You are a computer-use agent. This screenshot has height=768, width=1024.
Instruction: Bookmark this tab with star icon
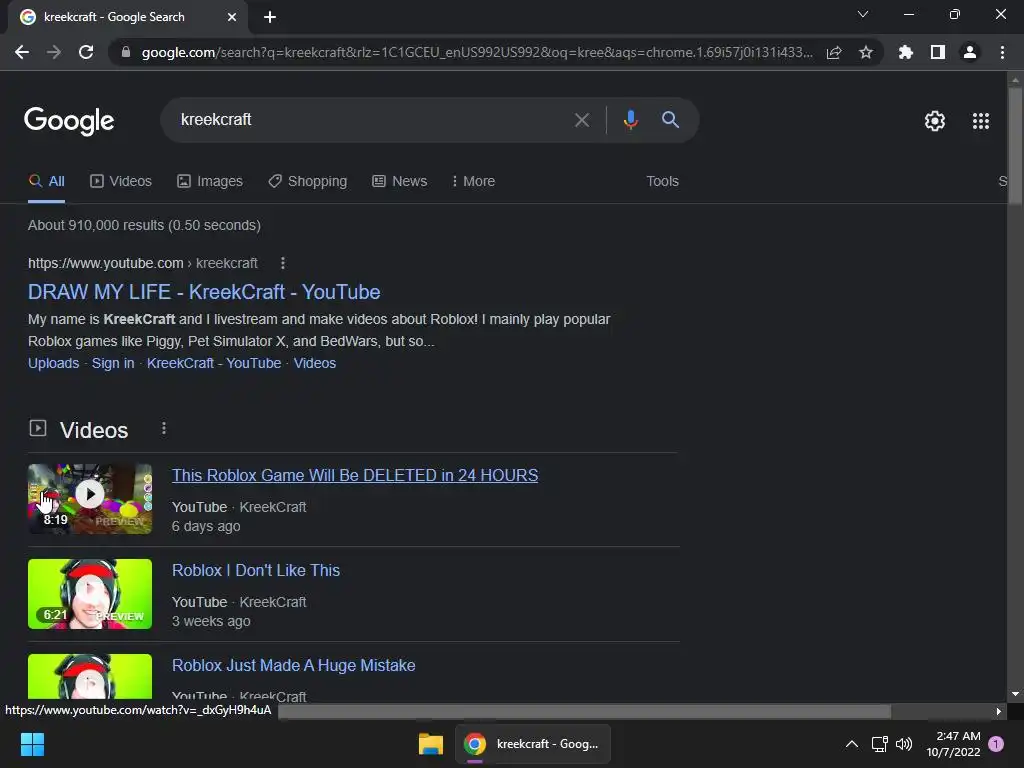coord(866,52)
